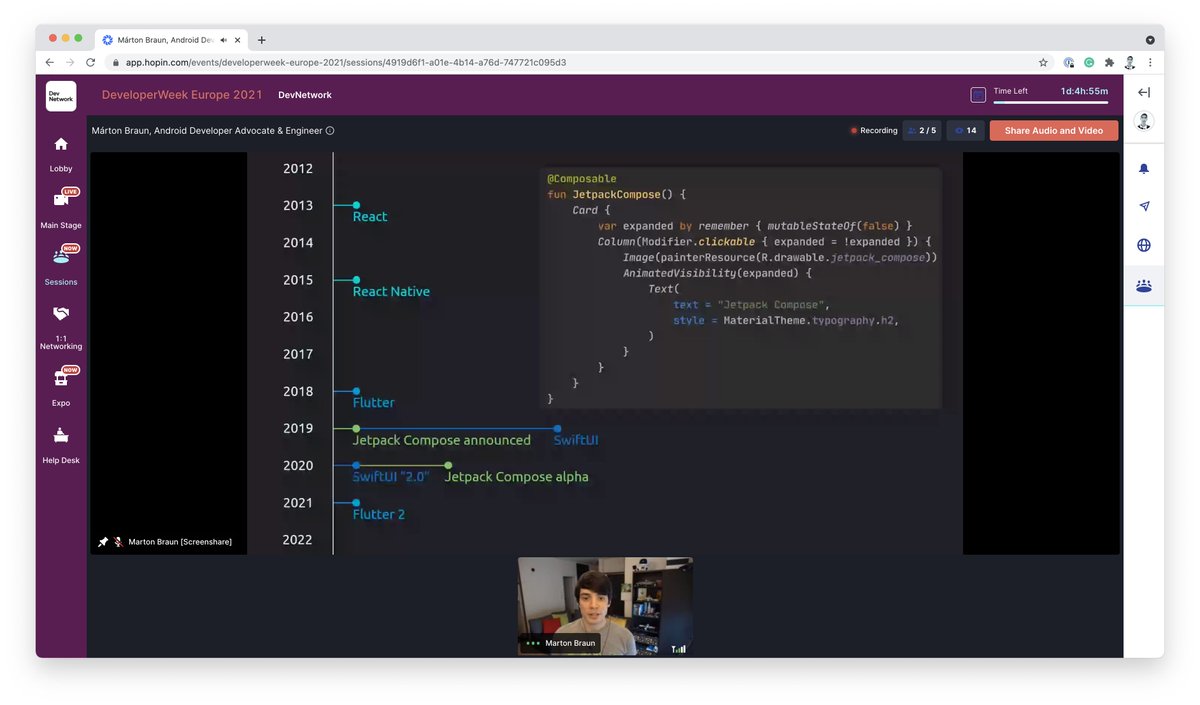Open the user profile avatar
Viewport: 1200px width, 705px height.
pyautogui.click(x=1144, y=121)
